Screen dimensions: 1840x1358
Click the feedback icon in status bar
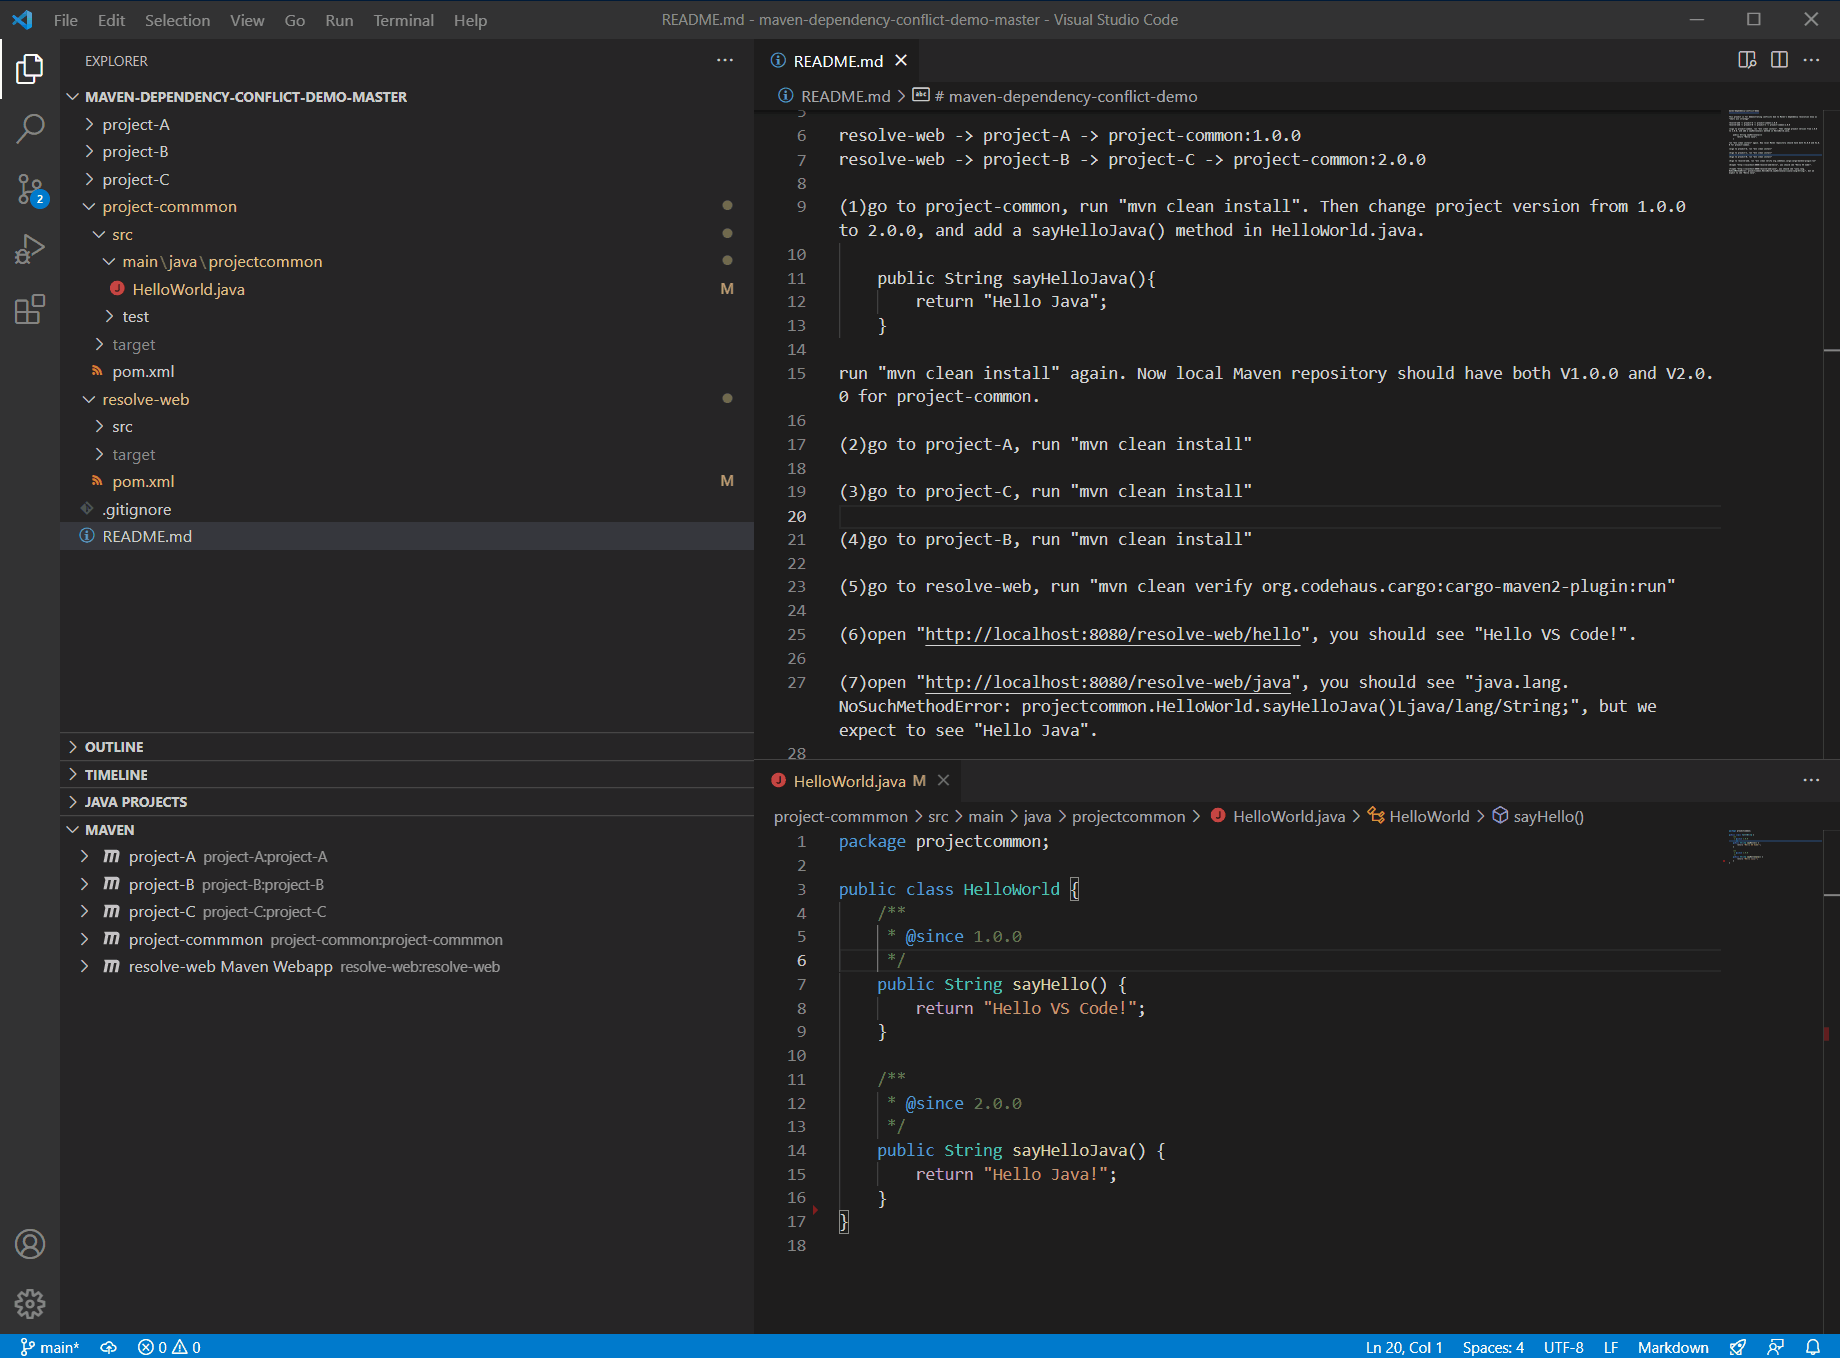(1775, 1347)
